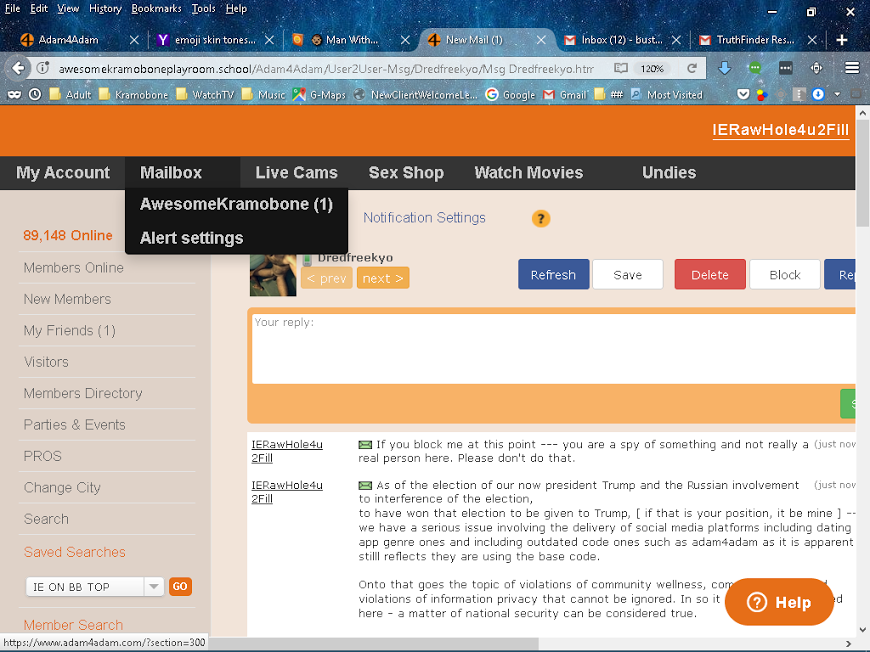Open the Firefox hamburger menu
870x652 pixels.
coord(852,68)
